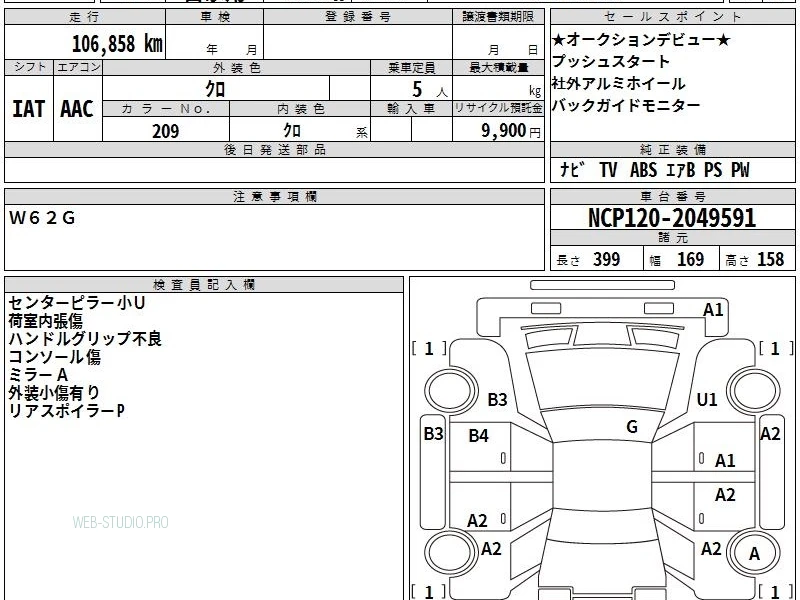Click the 純正装備 section header

click(672, 149)
